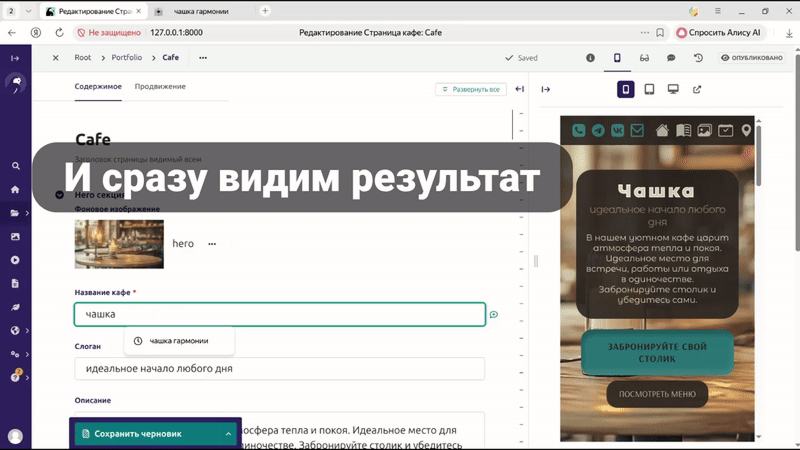Screen dimensions: 800x450
Task: Go to dashboard via sidebar home icon
Action: tap(15, 189)
